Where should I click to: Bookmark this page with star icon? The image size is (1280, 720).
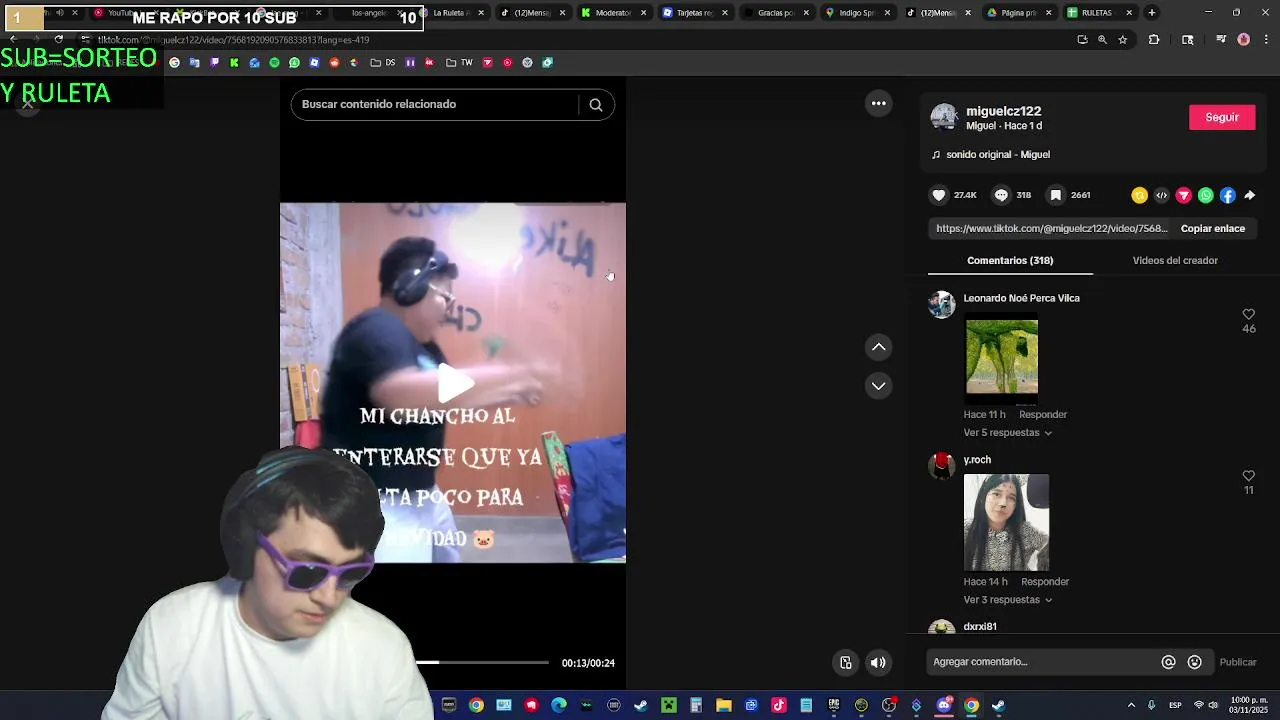[x=1122, y=40]
